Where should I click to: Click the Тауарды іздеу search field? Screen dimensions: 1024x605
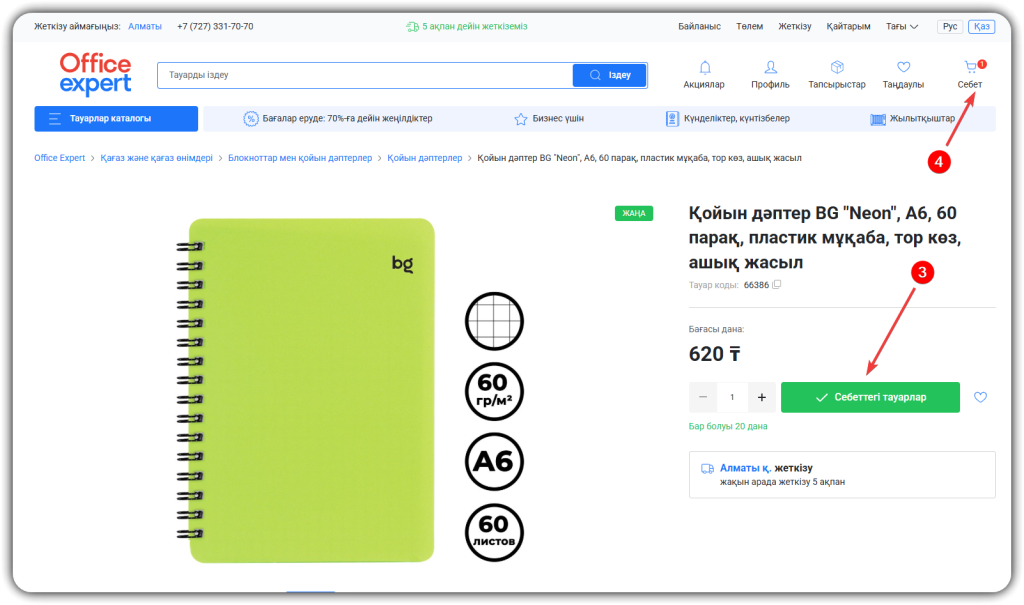[x=364, y=75]
